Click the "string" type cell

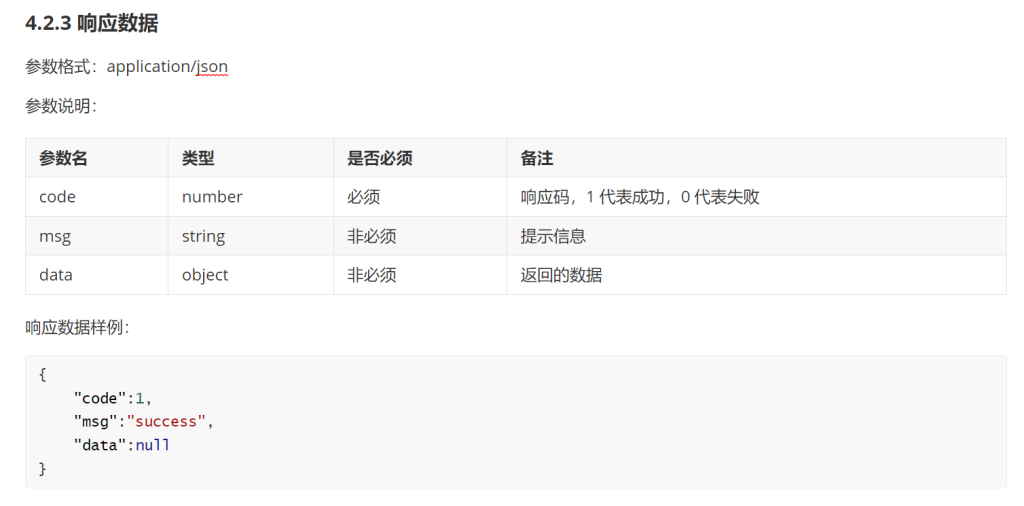(x=203, y=236)
